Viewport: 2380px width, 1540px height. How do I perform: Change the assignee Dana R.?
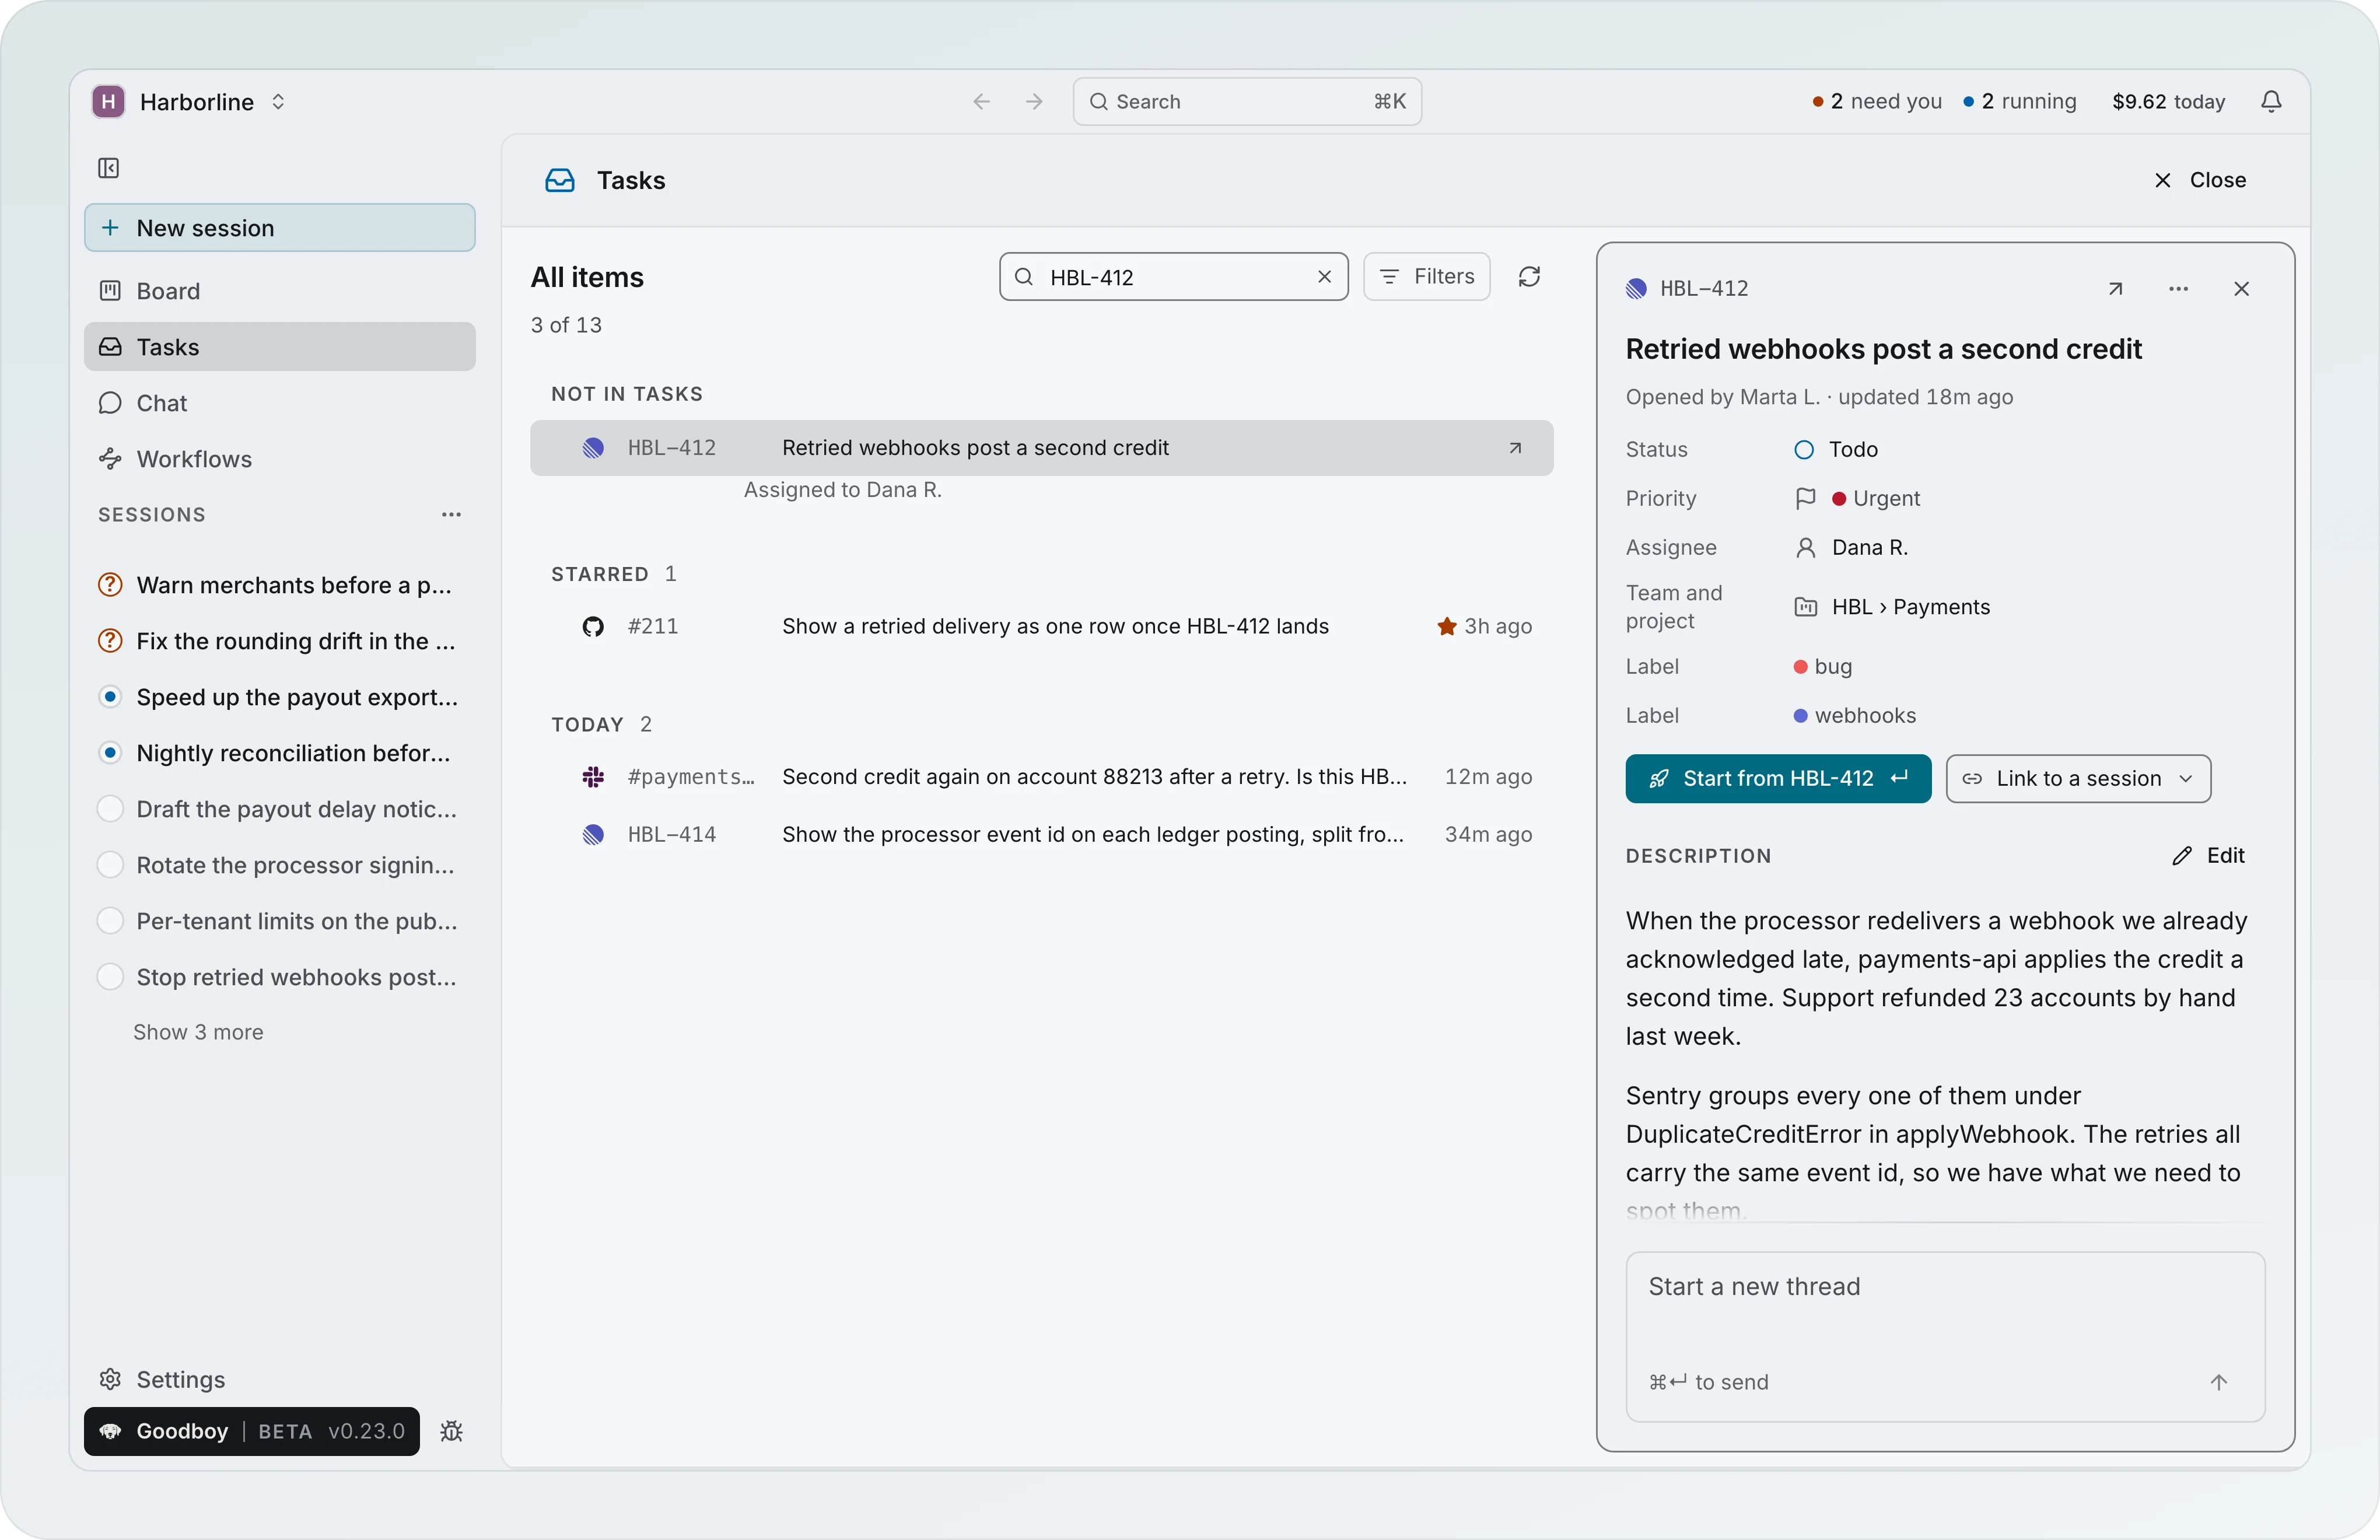1851,547
